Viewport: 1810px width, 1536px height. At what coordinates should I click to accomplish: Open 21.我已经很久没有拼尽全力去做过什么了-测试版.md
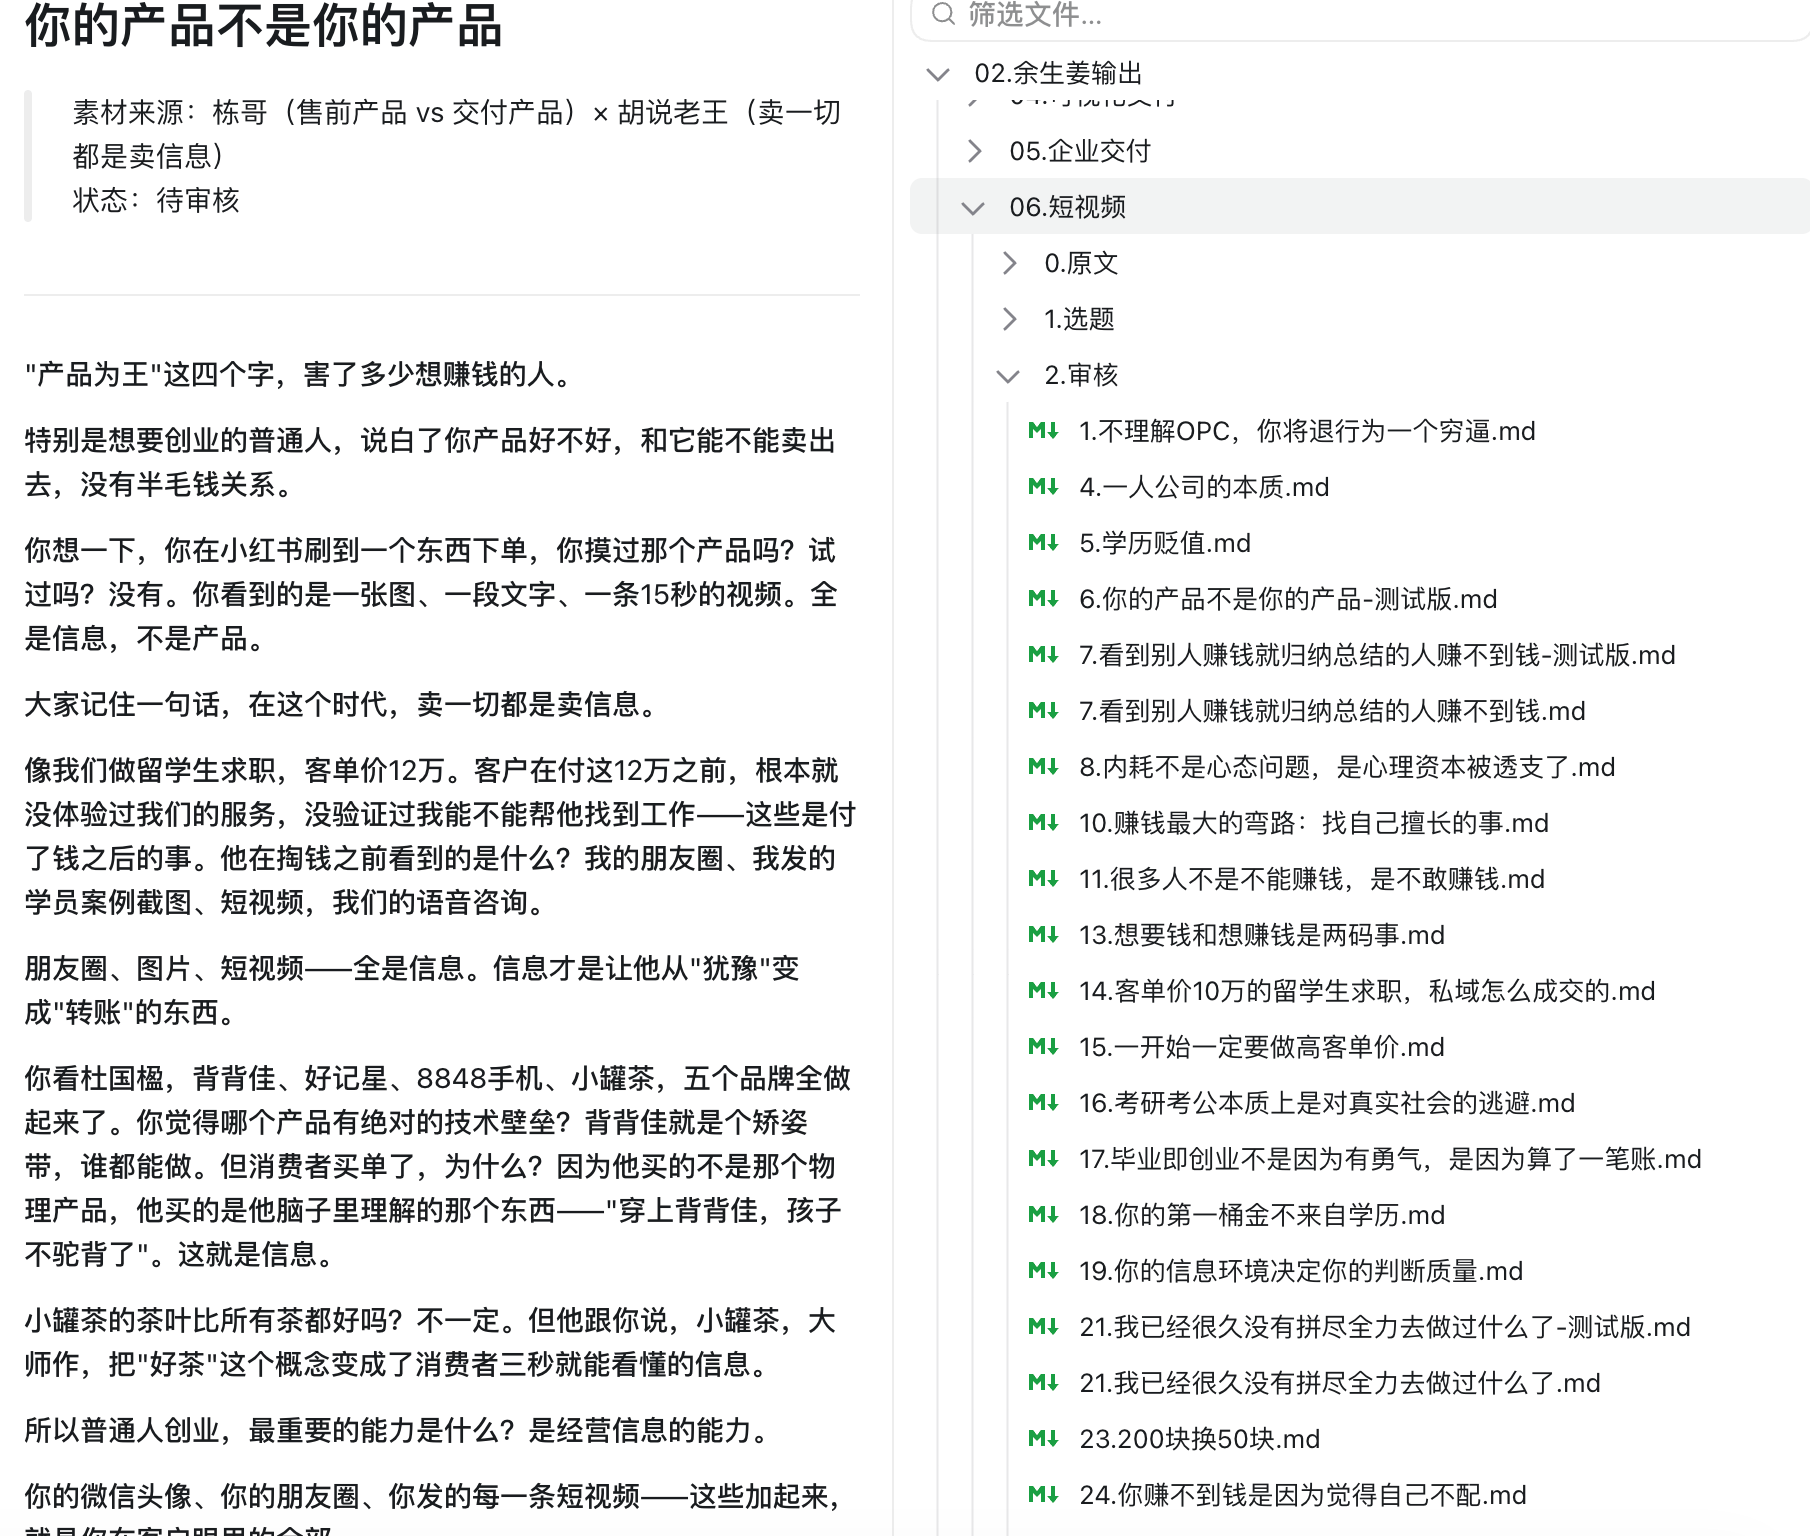coord(1385,1327)
